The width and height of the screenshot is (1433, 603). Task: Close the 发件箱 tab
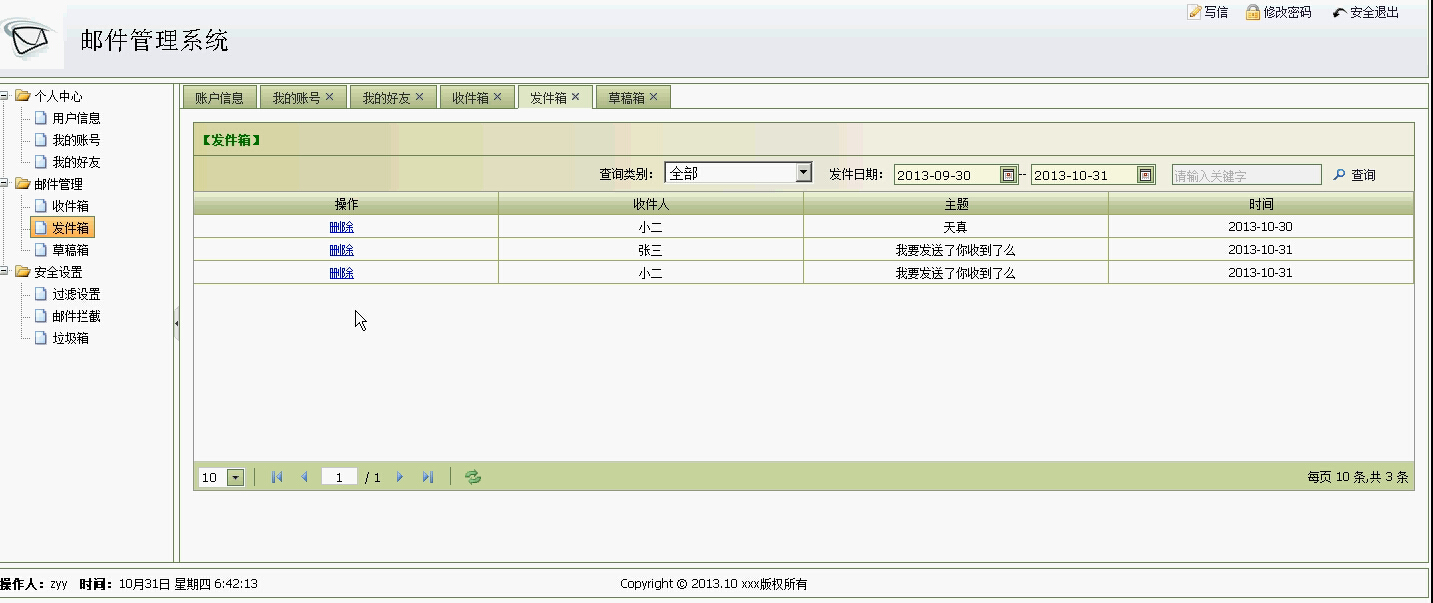click(576, 97)
